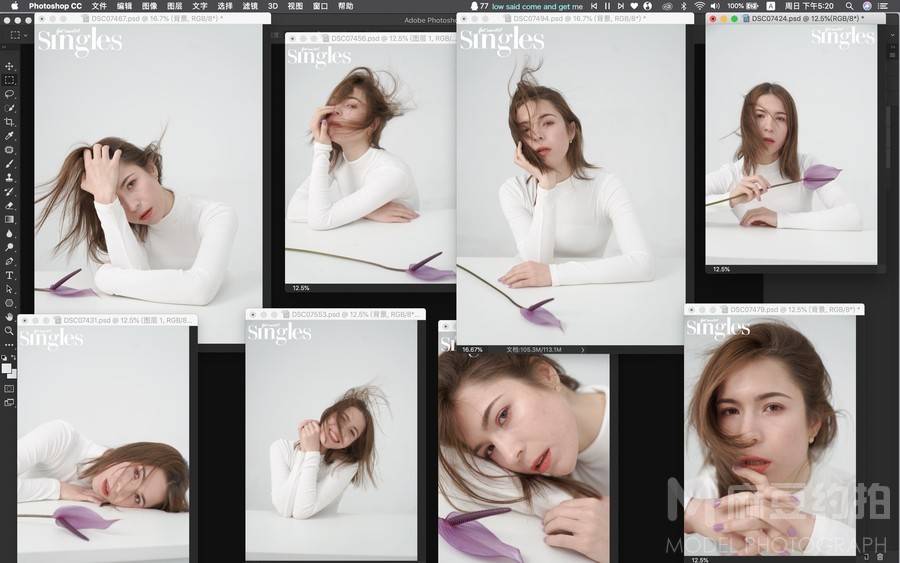Select the Clone Stamp tool

(9, 177)
